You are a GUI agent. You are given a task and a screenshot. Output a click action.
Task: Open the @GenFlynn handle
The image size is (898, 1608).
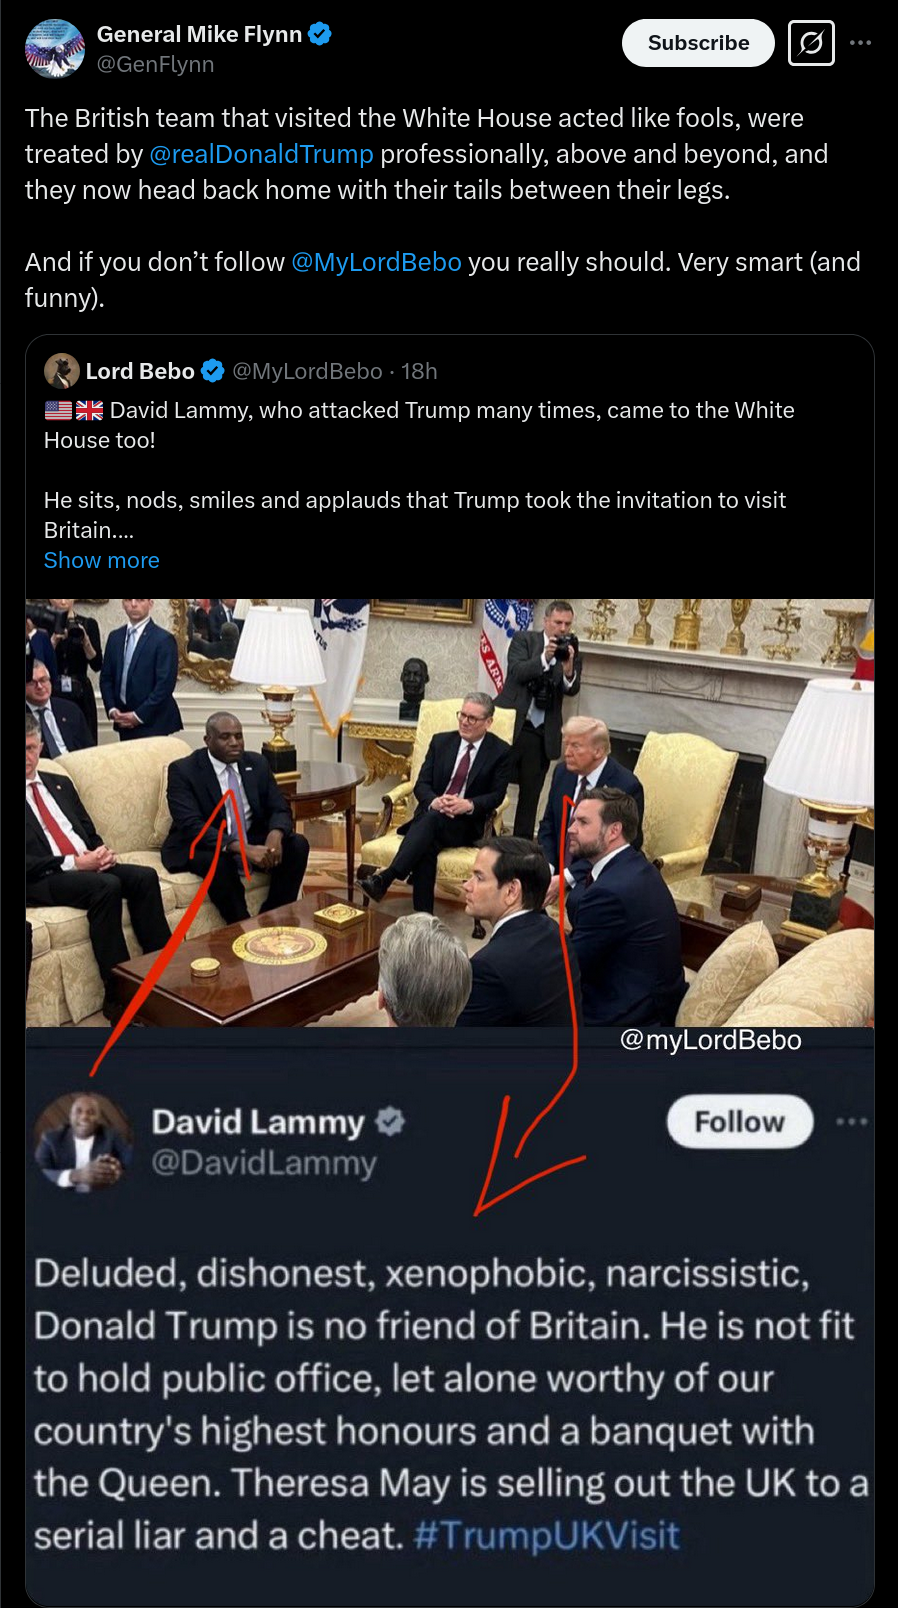click(x=155, y=64)
